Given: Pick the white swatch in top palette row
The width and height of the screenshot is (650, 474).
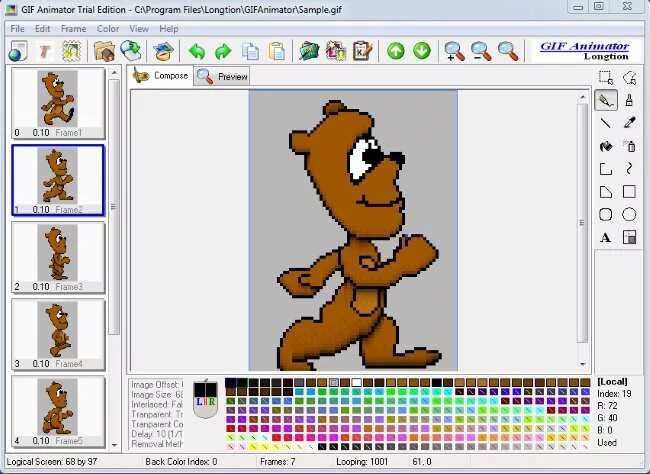Looking at the screenshot, I should tap(356, 382).
